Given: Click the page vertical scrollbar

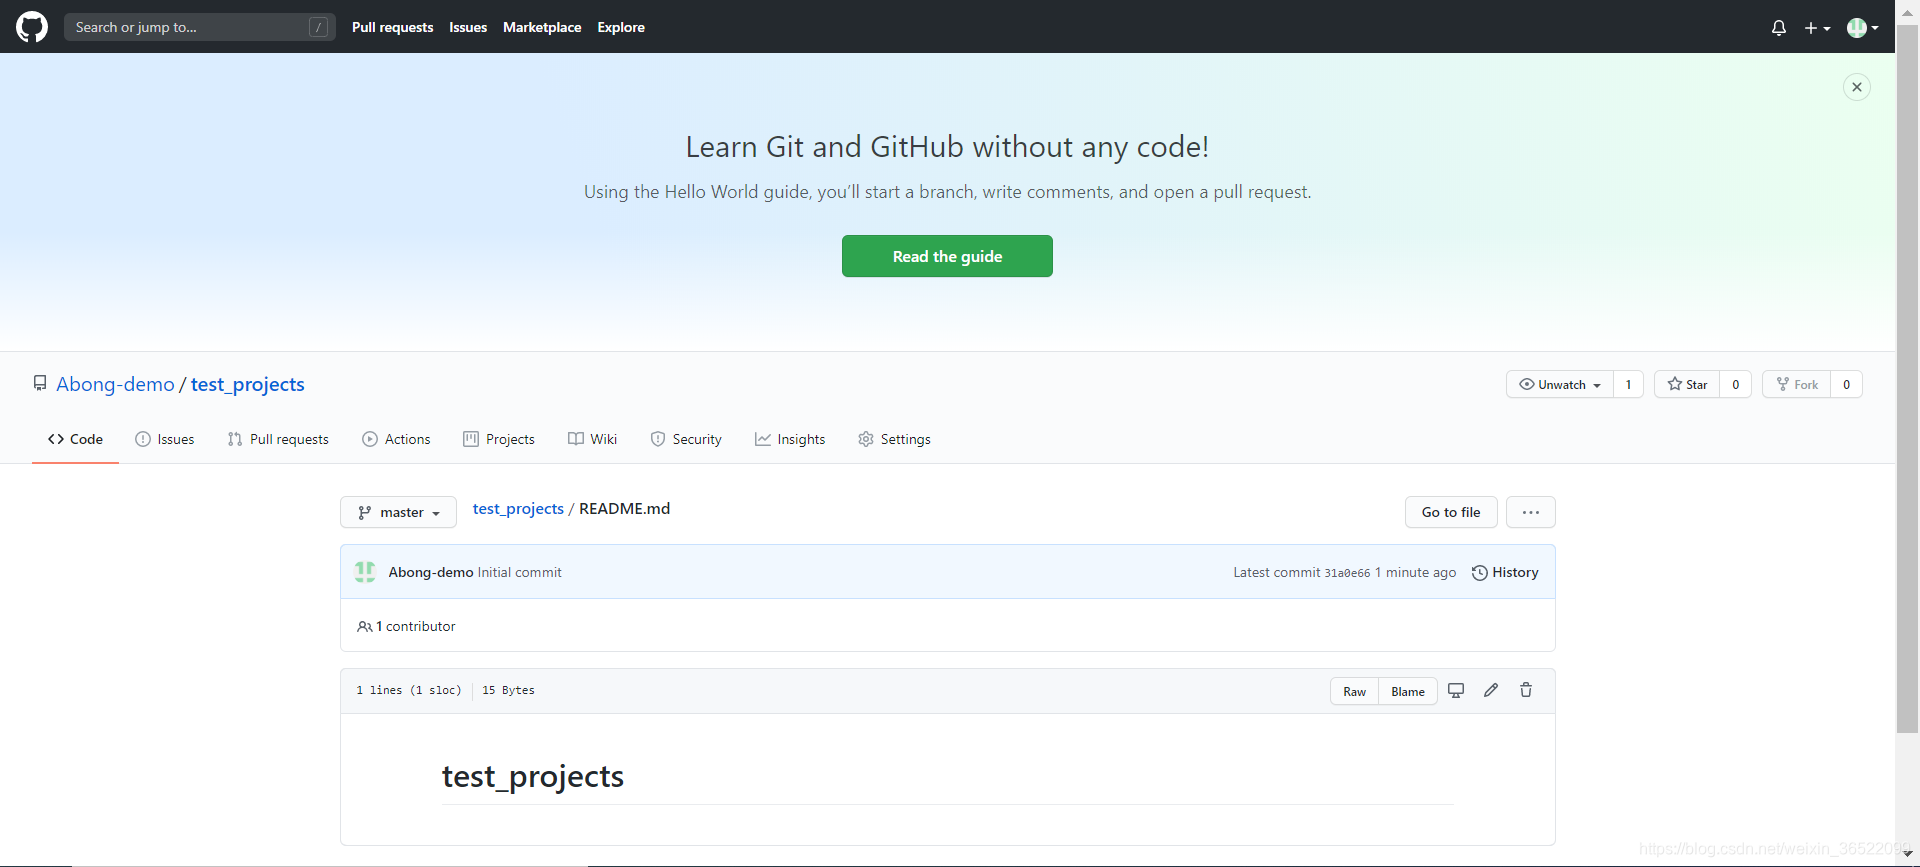Looking at the screenshot, I should pyautogui.click(x=1908, y=380).
